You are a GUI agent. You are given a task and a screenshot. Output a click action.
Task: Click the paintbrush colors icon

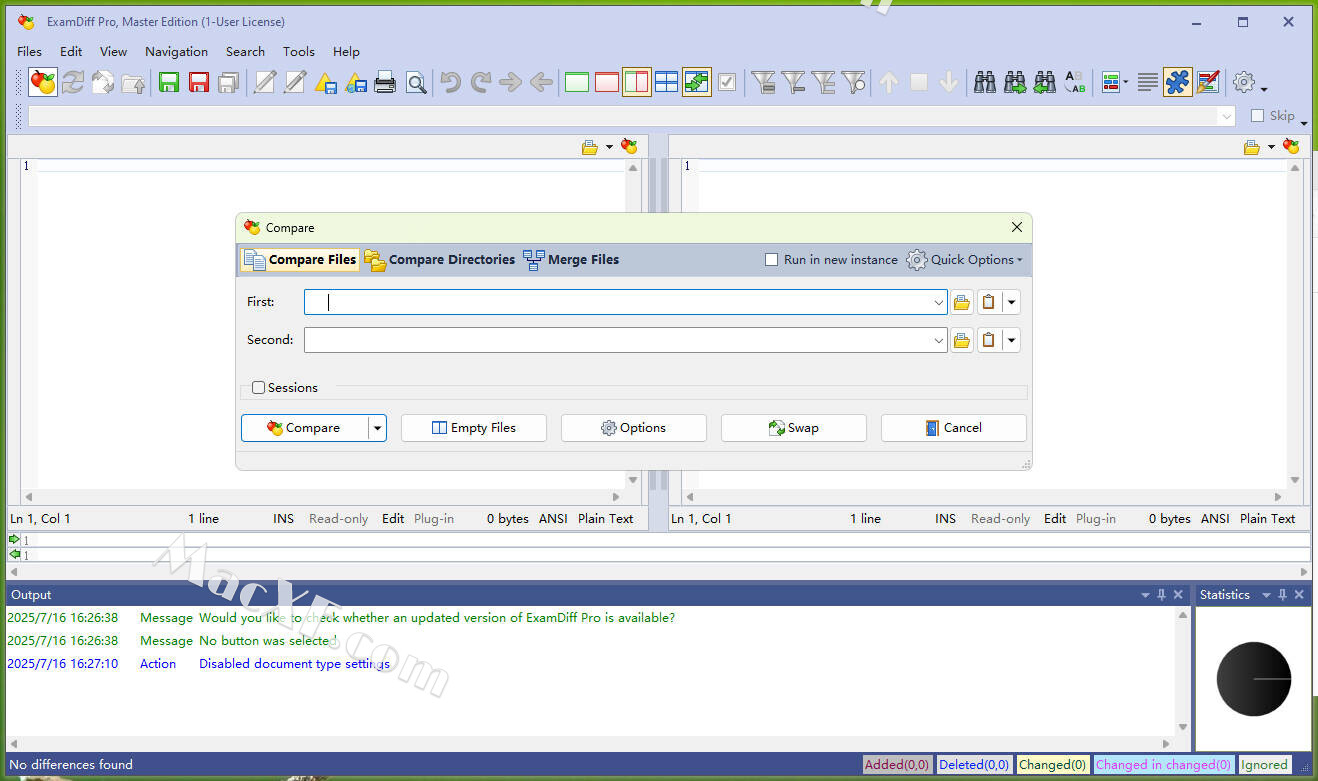[x=1208, y=83]
